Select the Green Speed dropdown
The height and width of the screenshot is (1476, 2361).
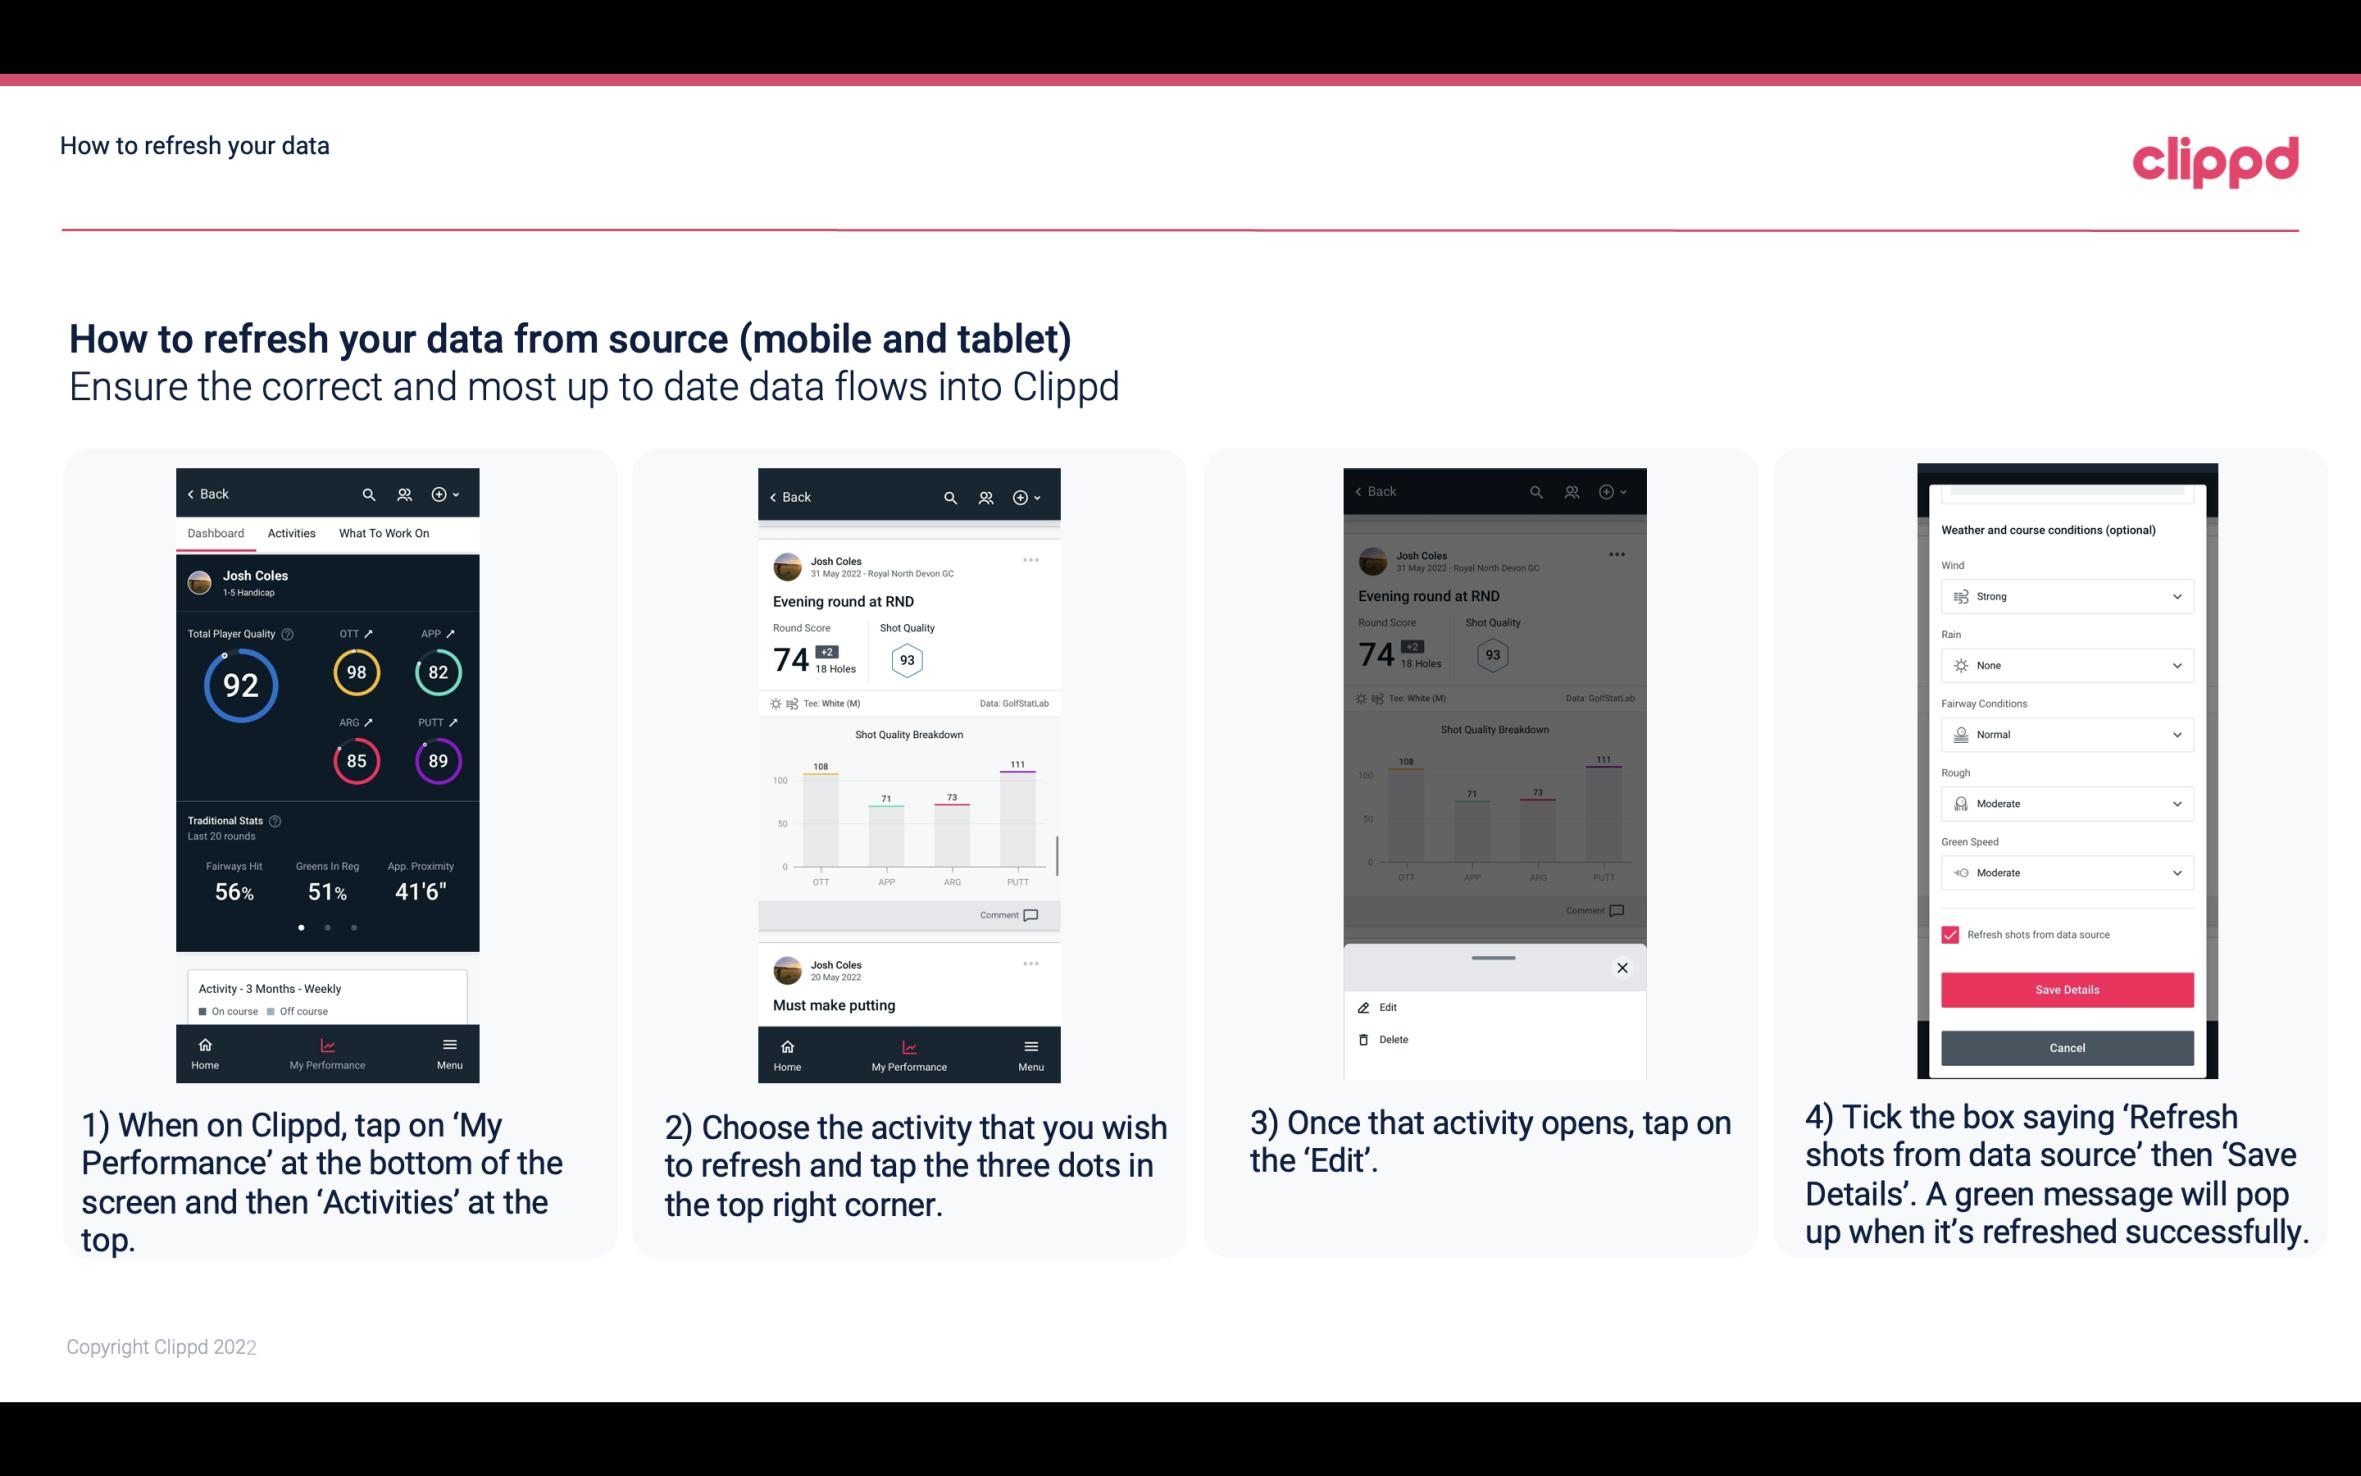[x=2065, y=872]
